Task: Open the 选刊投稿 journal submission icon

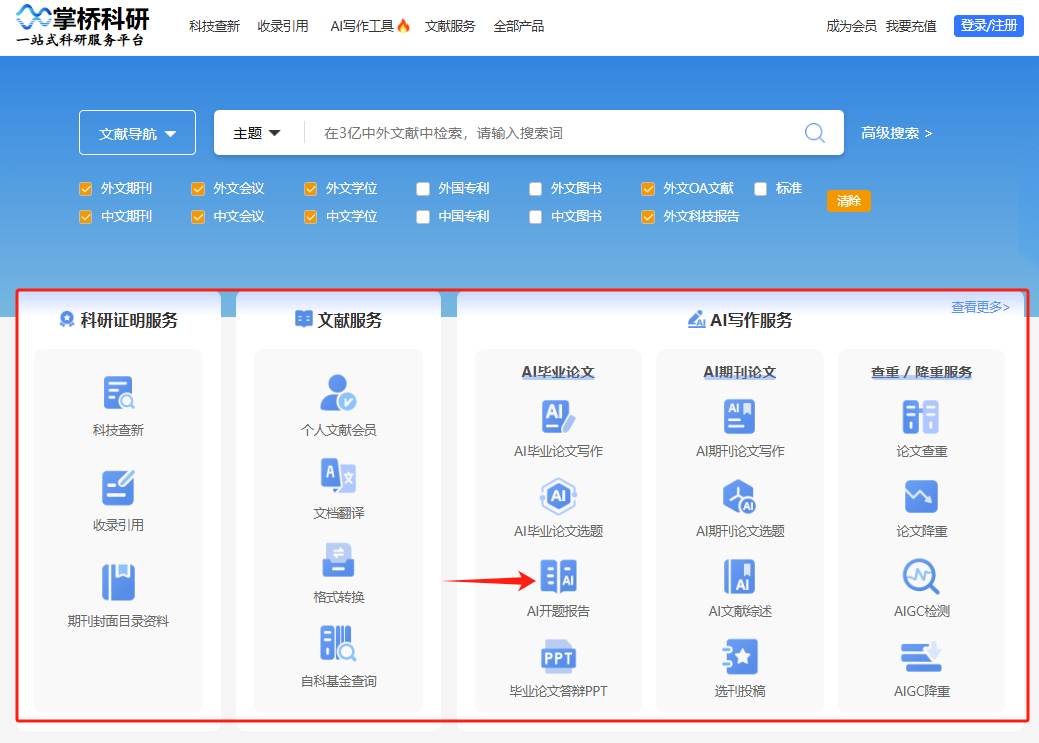Action: coord(740,657)
